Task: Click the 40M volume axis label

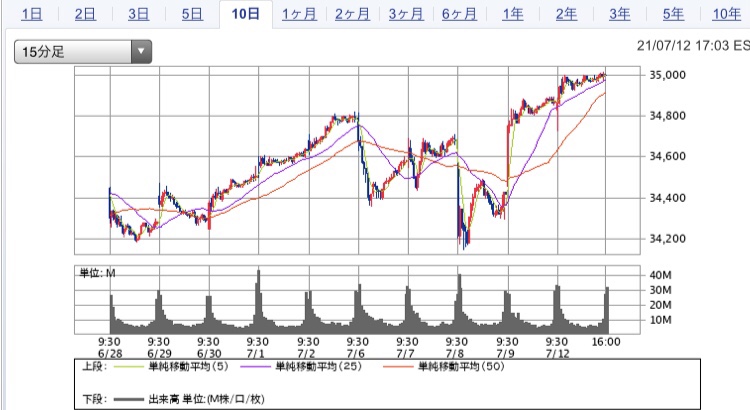Action: [661, 275]
